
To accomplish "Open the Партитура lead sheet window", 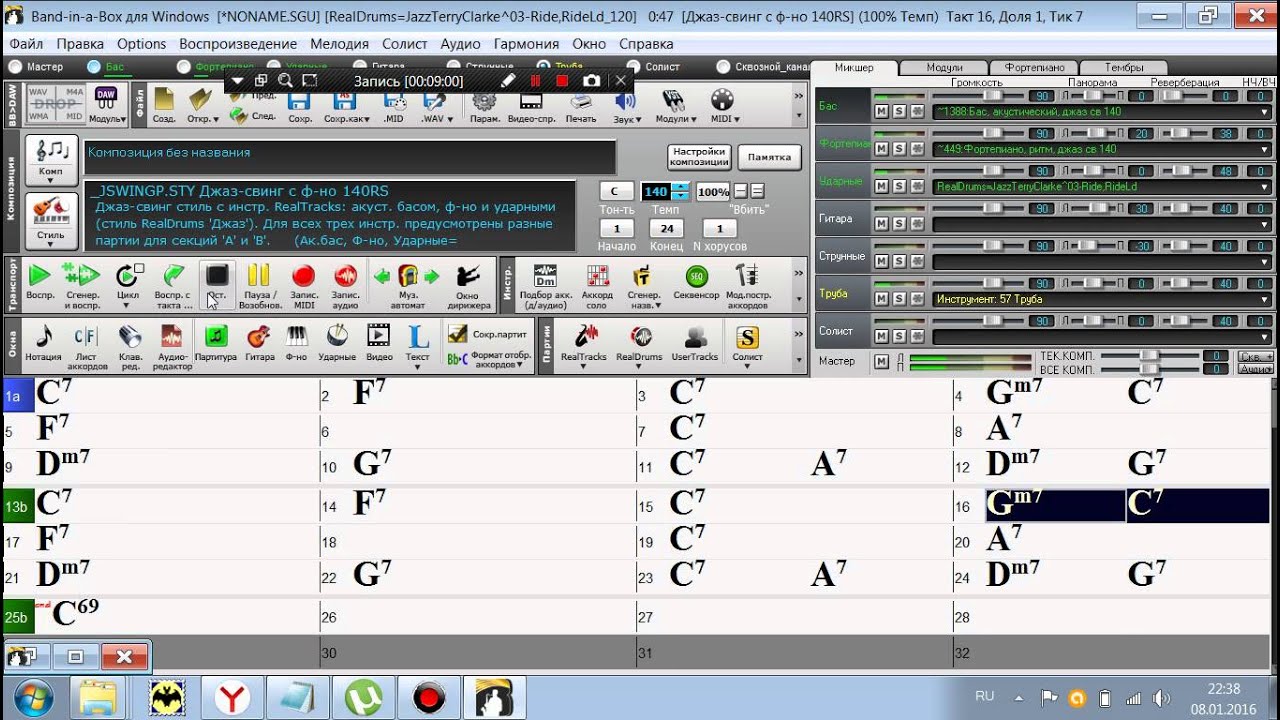I will point(216,345).
